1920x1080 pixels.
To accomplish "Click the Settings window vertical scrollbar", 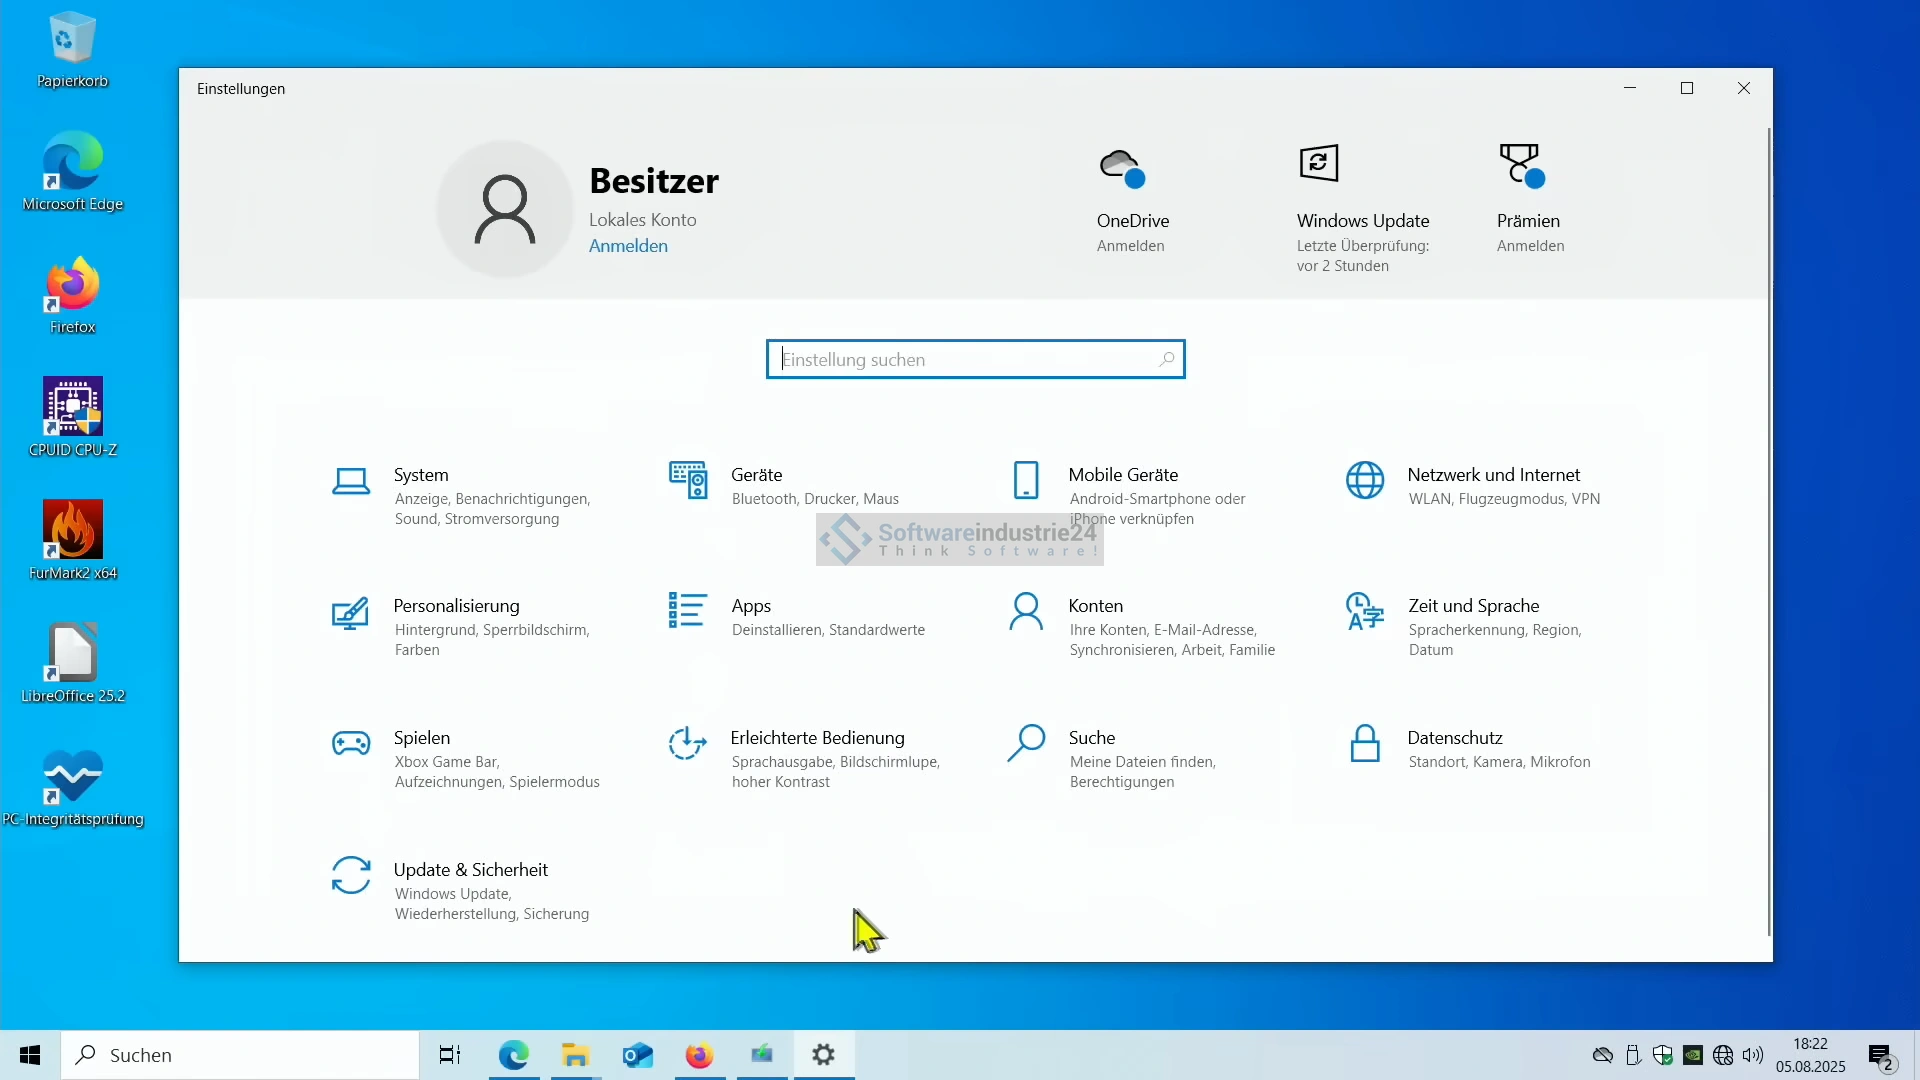I will click(x=1768, y=530).
